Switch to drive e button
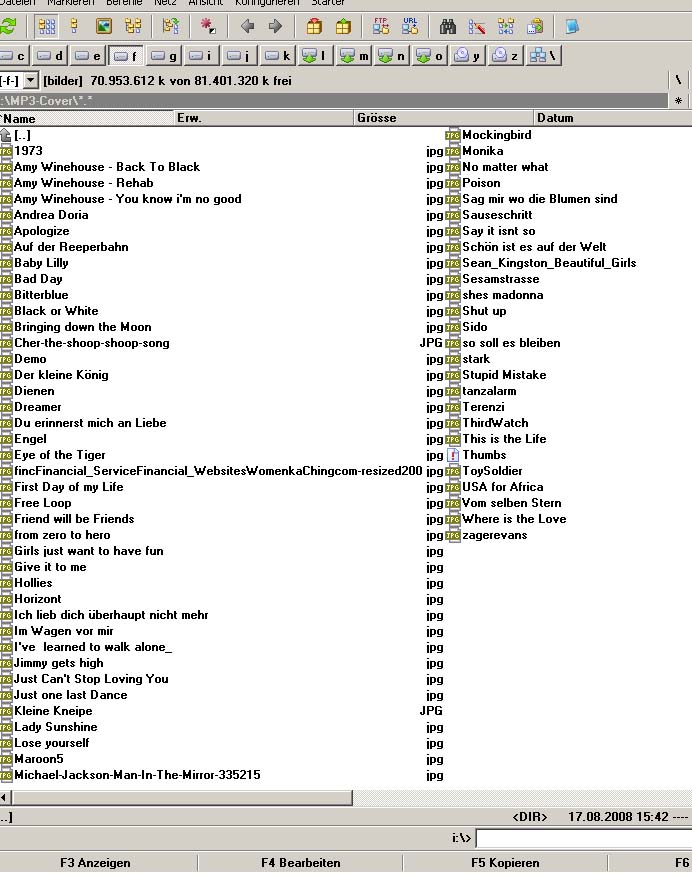This screenshot has width=692, height=873. tap(88, 56)
